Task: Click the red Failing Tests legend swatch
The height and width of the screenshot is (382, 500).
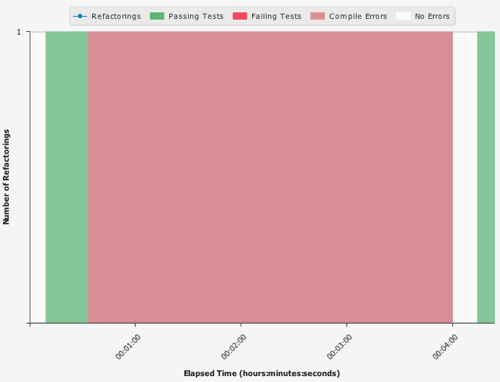Action: [x=240, y=16]
